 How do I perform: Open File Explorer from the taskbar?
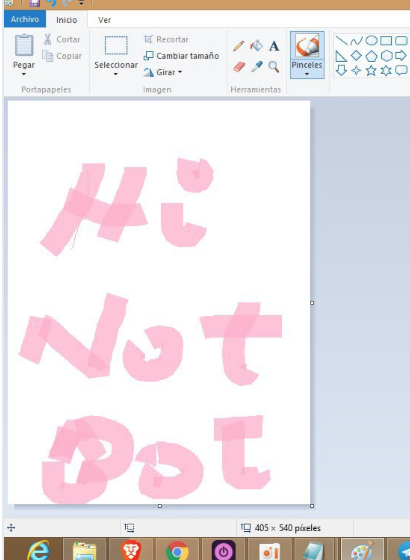point(85,550)
